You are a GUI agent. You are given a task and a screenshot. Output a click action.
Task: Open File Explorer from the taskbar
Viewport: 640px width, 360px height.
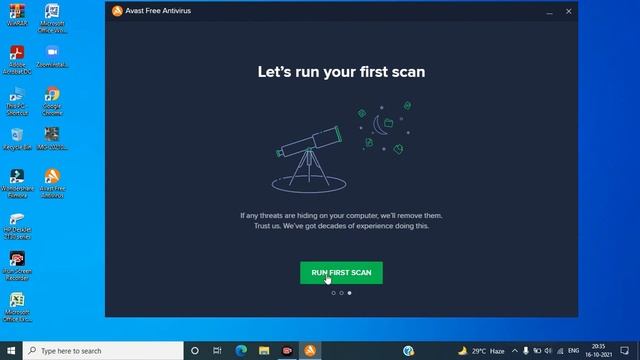pyautogui.click(x=264, y=351)
